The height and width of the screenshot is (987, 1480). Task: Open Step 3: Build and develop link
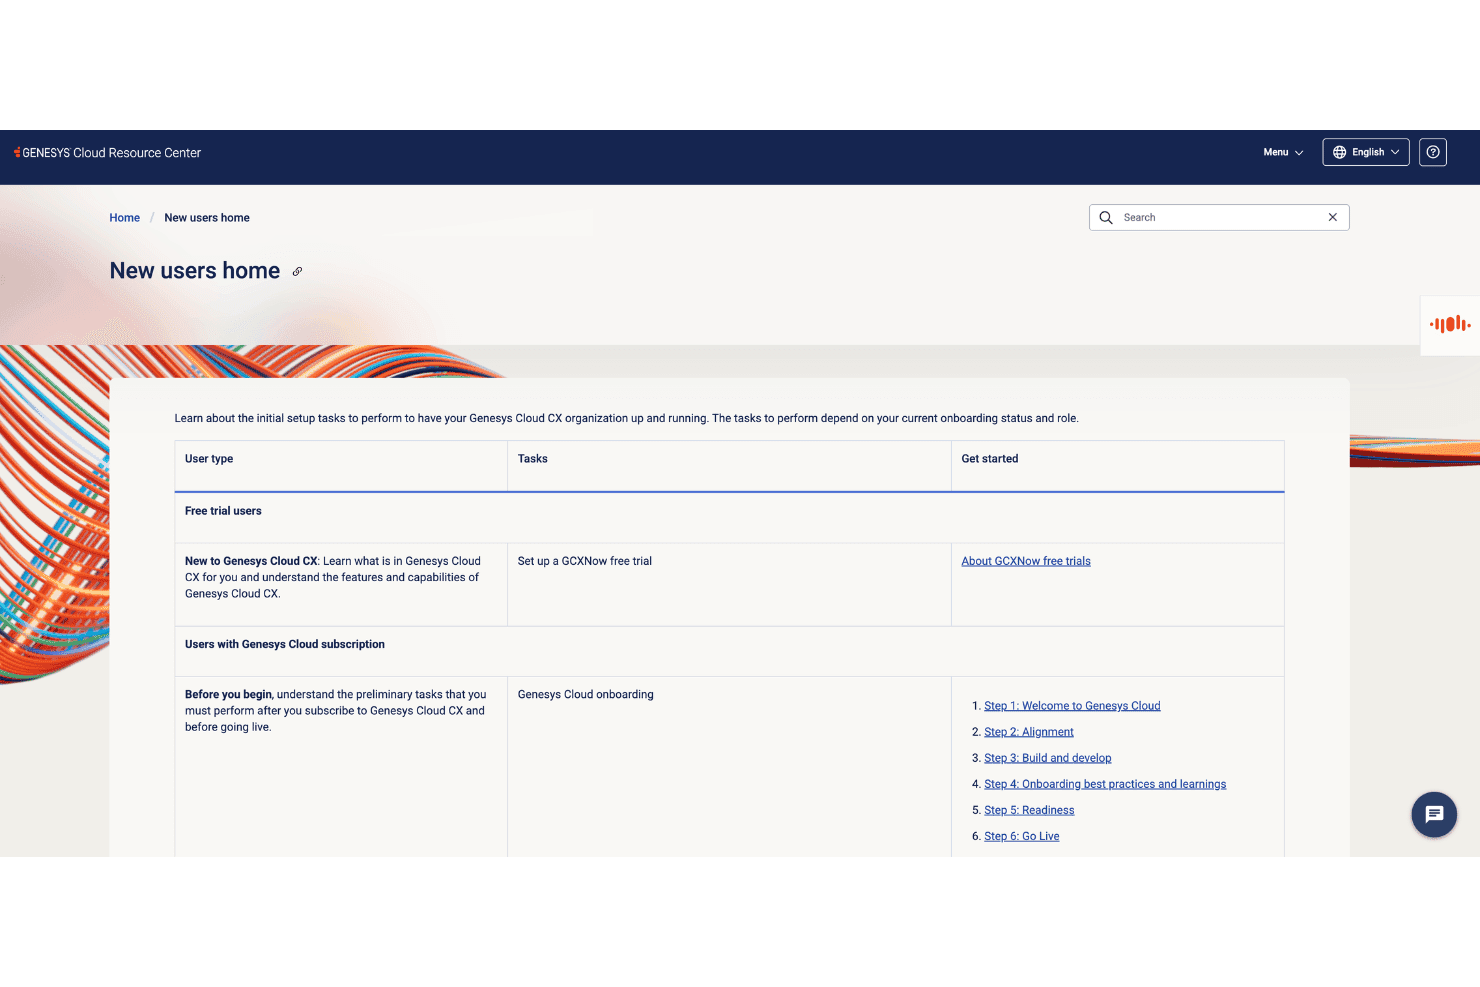point(1048,758)
